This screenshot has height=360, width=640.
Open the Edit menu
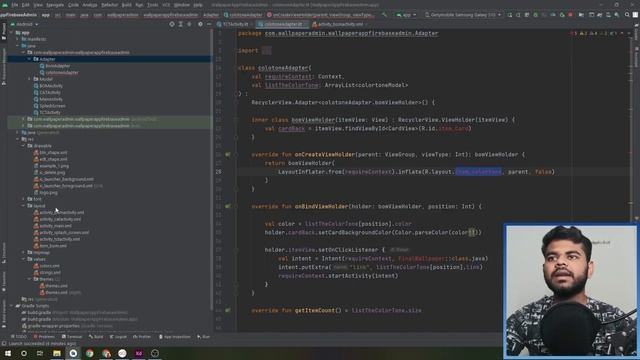25,5
